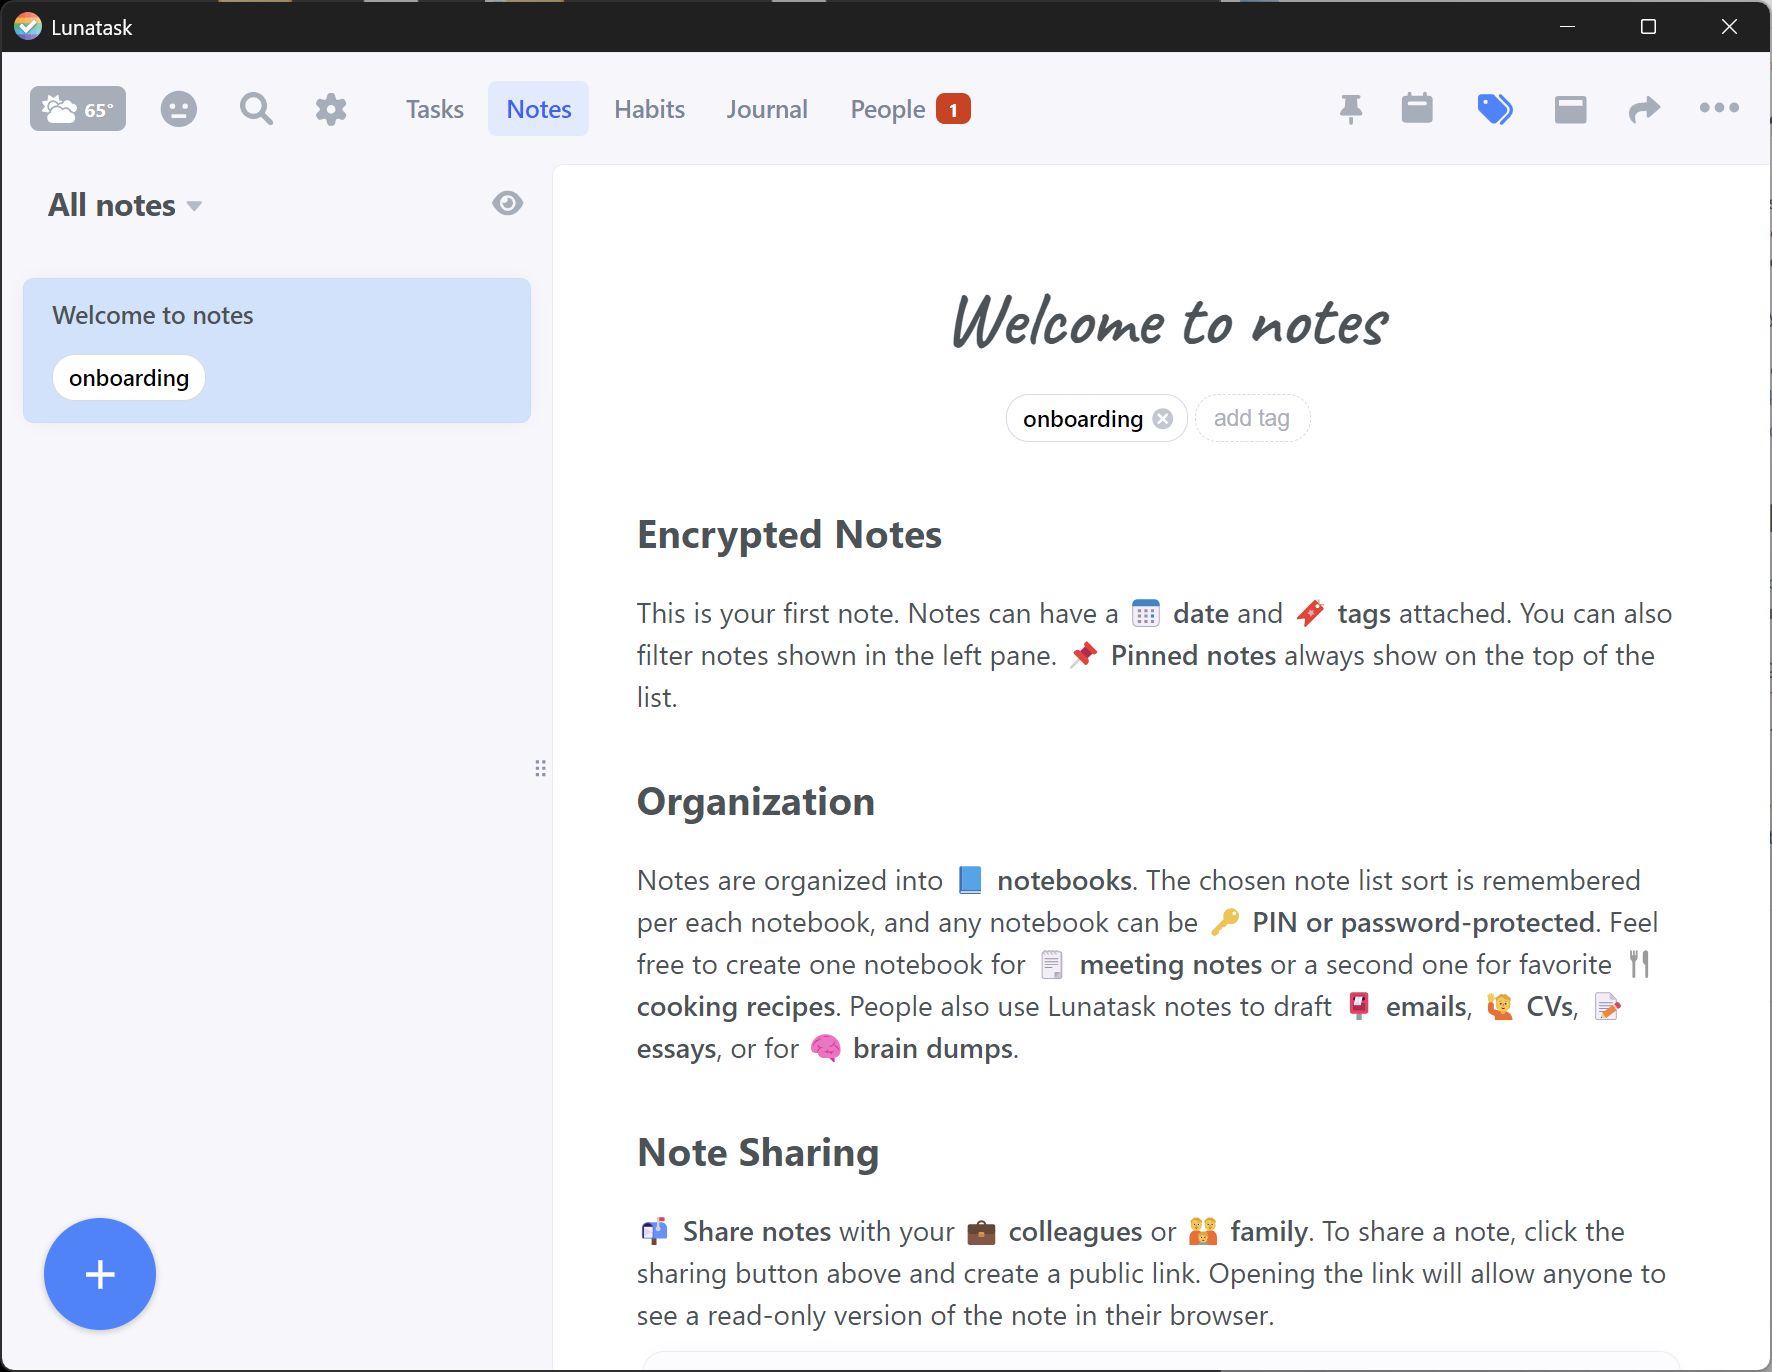1772x1372 pixels.
Task: Click the mood tracker face icon
Action: coord(179,109)
